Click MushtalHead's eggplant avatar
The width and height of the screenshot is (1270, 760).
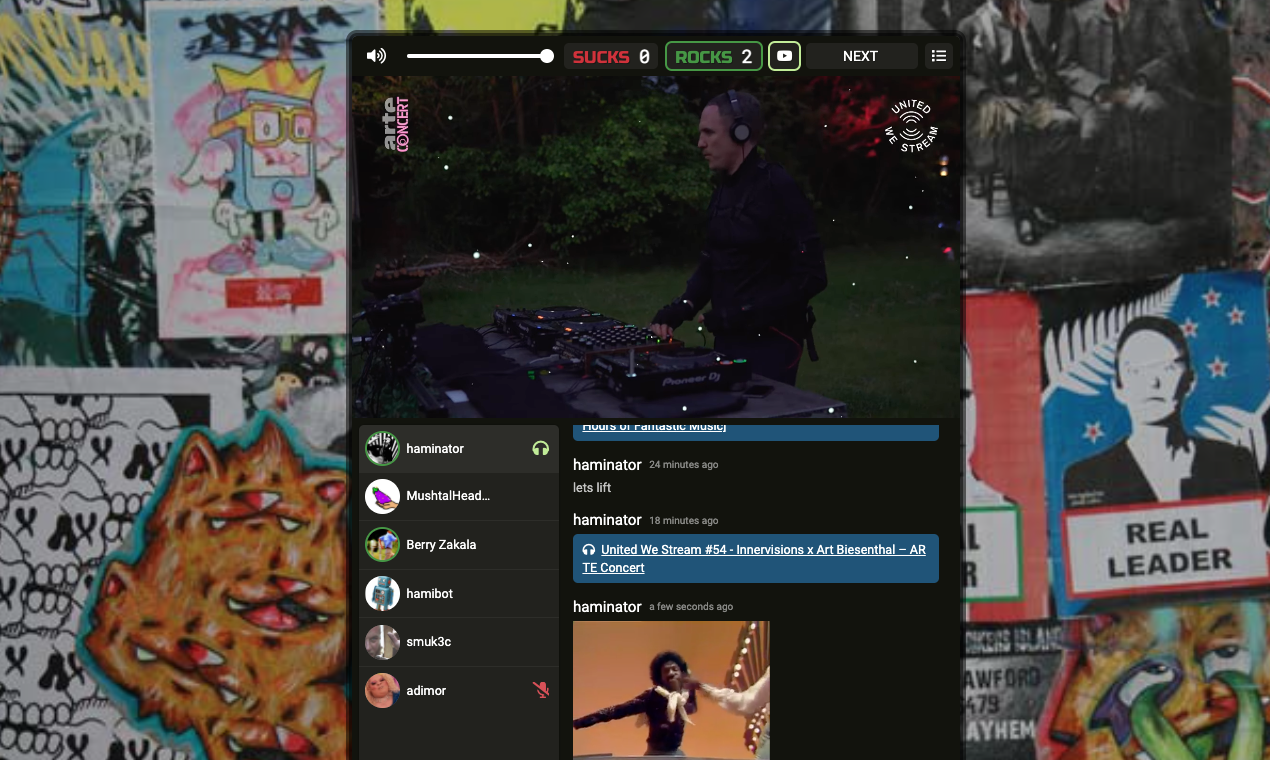pyautogui.click(x=382, y=496)
